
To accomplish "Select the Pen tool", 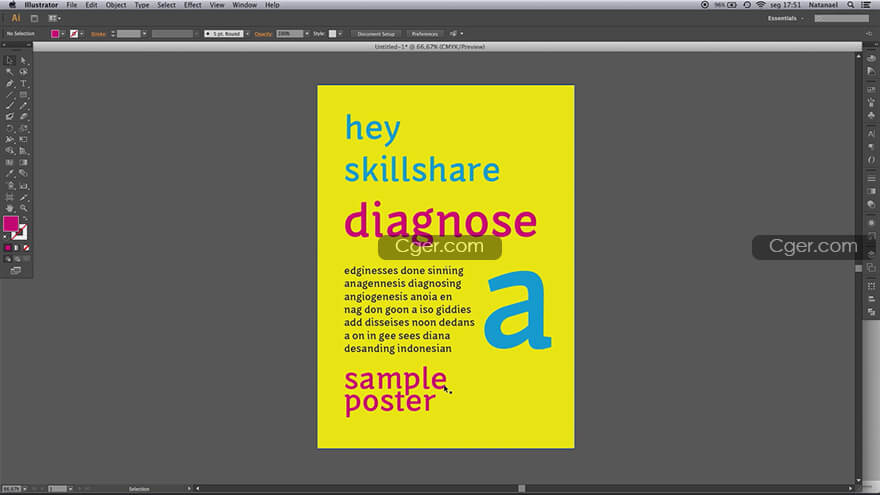I will click(x=10, y=83).
